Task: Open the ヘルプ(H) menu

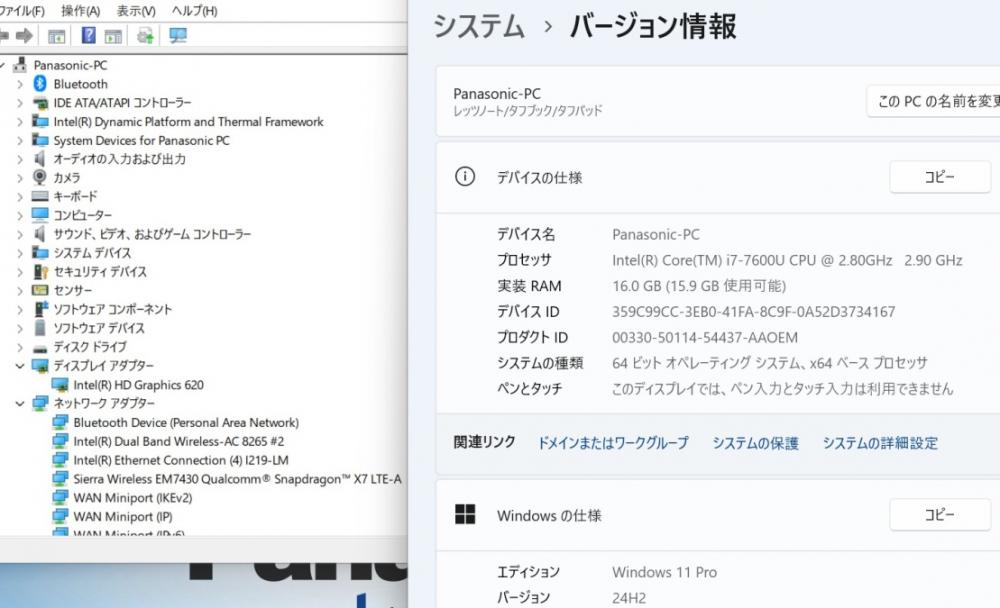Action: coord(195,11)
